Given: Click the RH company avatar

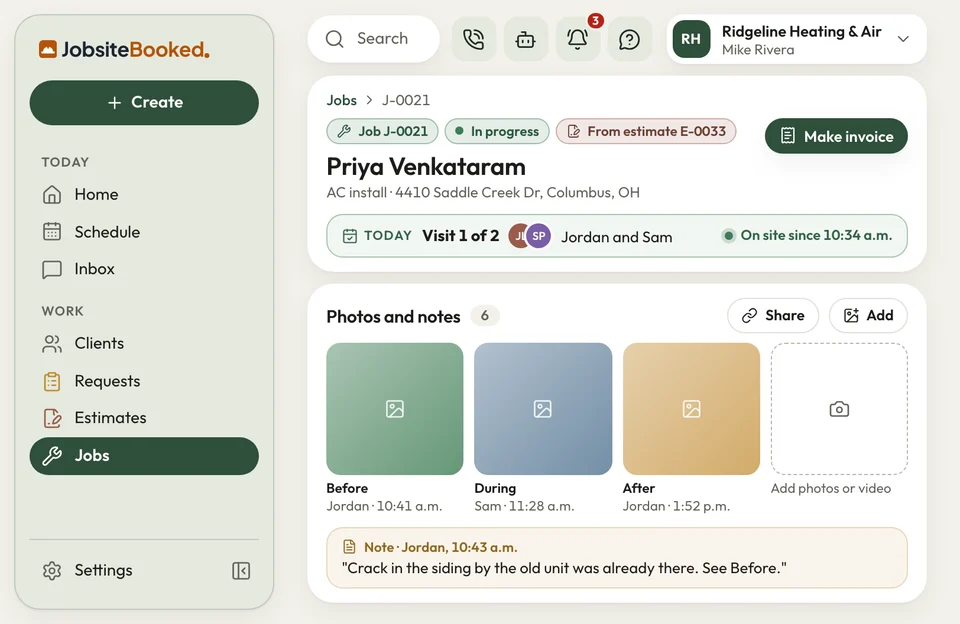Looking at the screenshot, I should (x=691, y=39).
